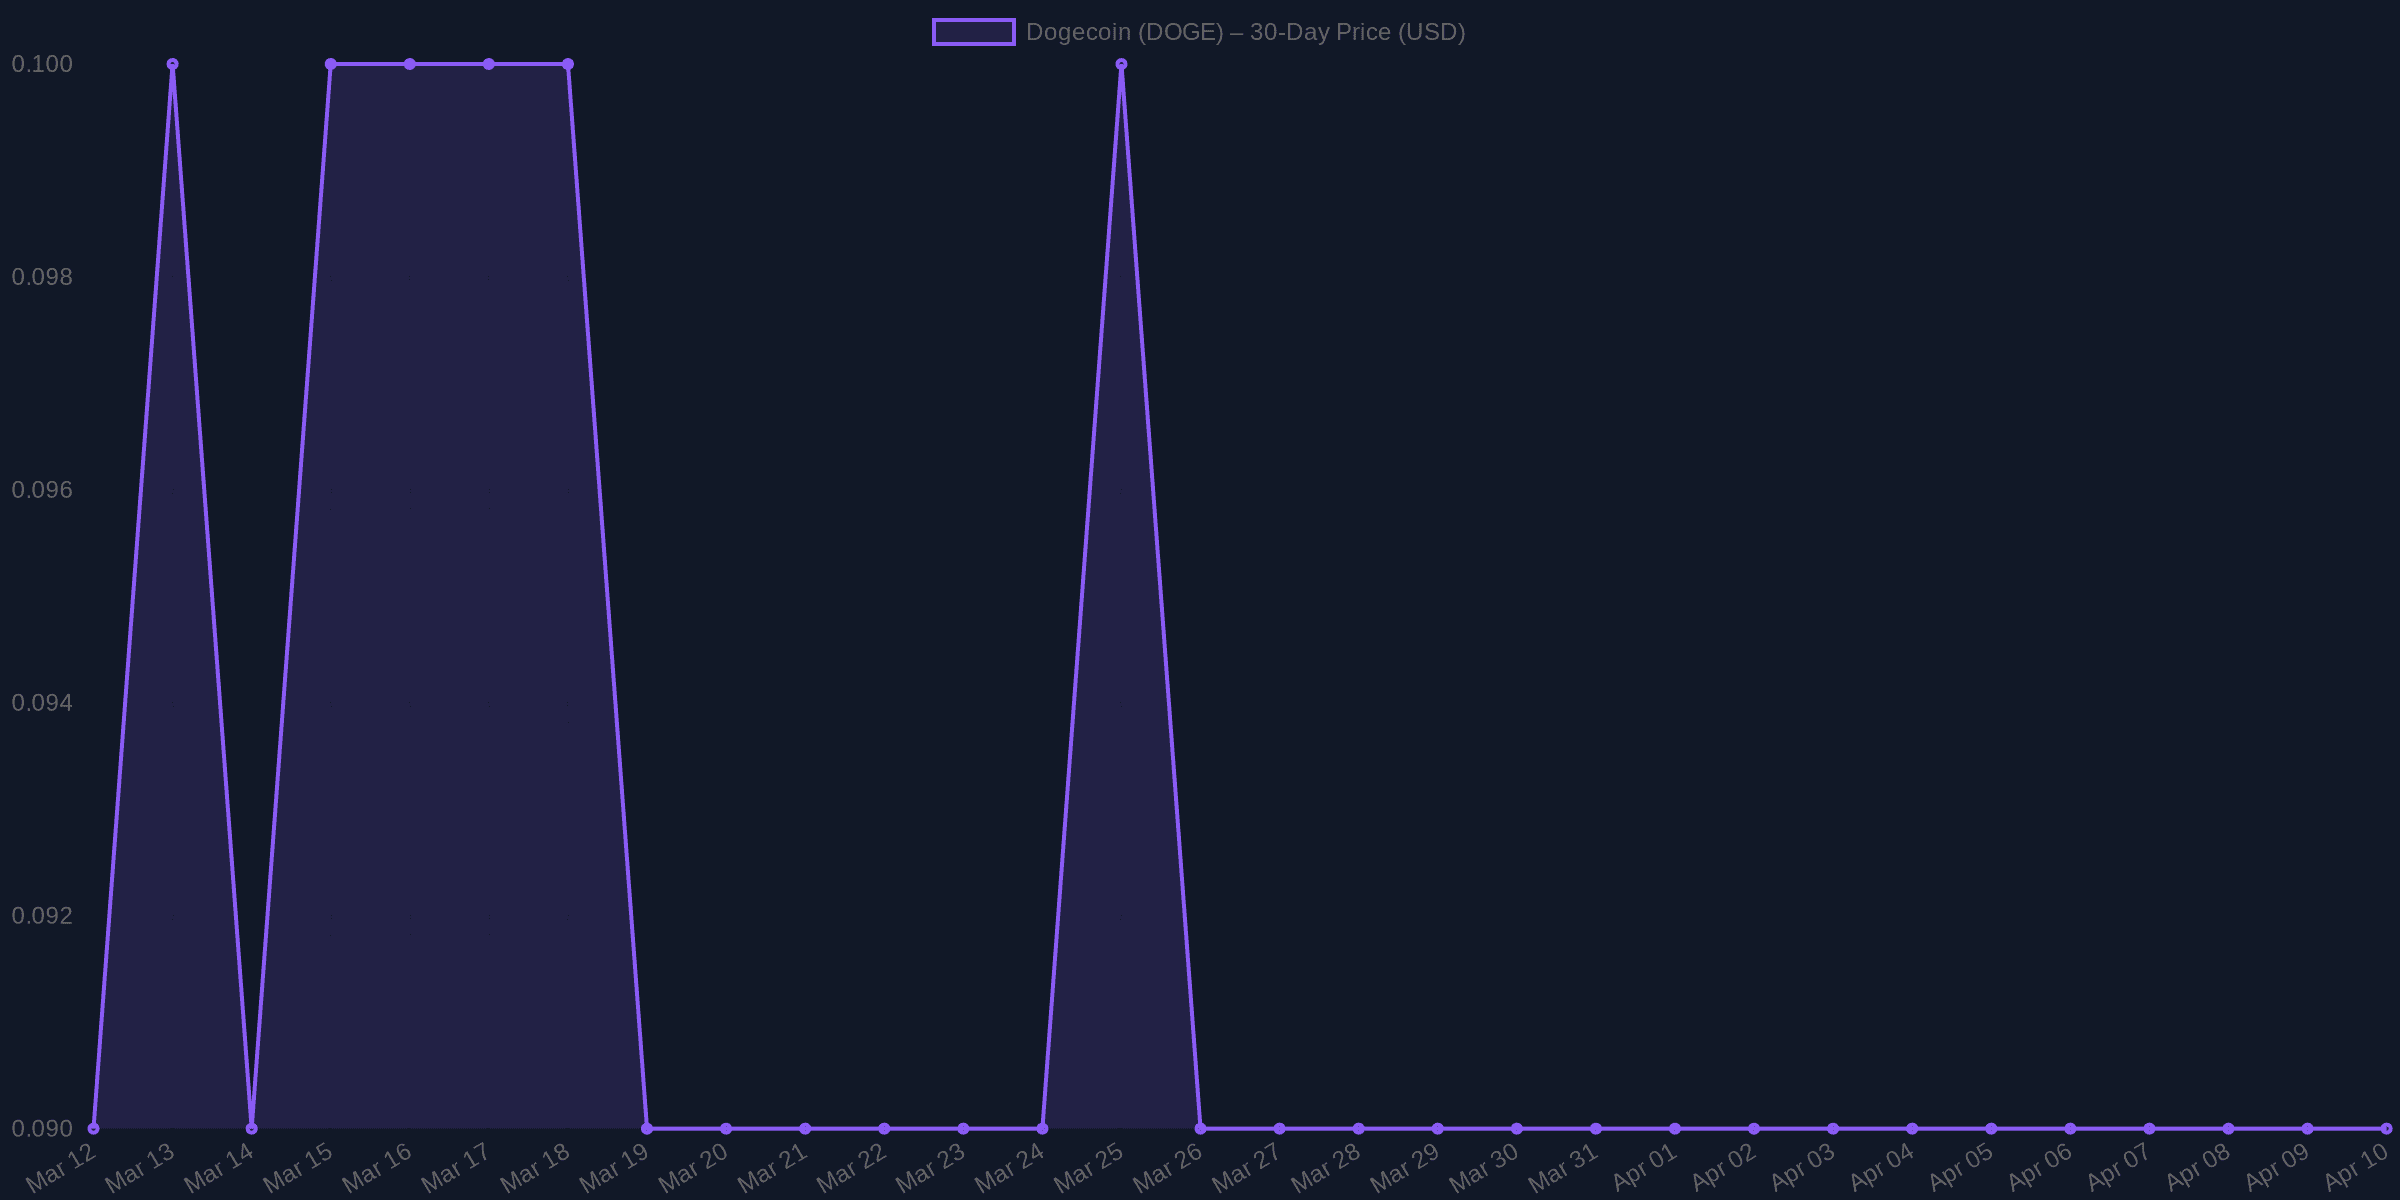Select the Mar 25 spike data point
Screen dimensions: 2400x1200
tap(1121, 64)
